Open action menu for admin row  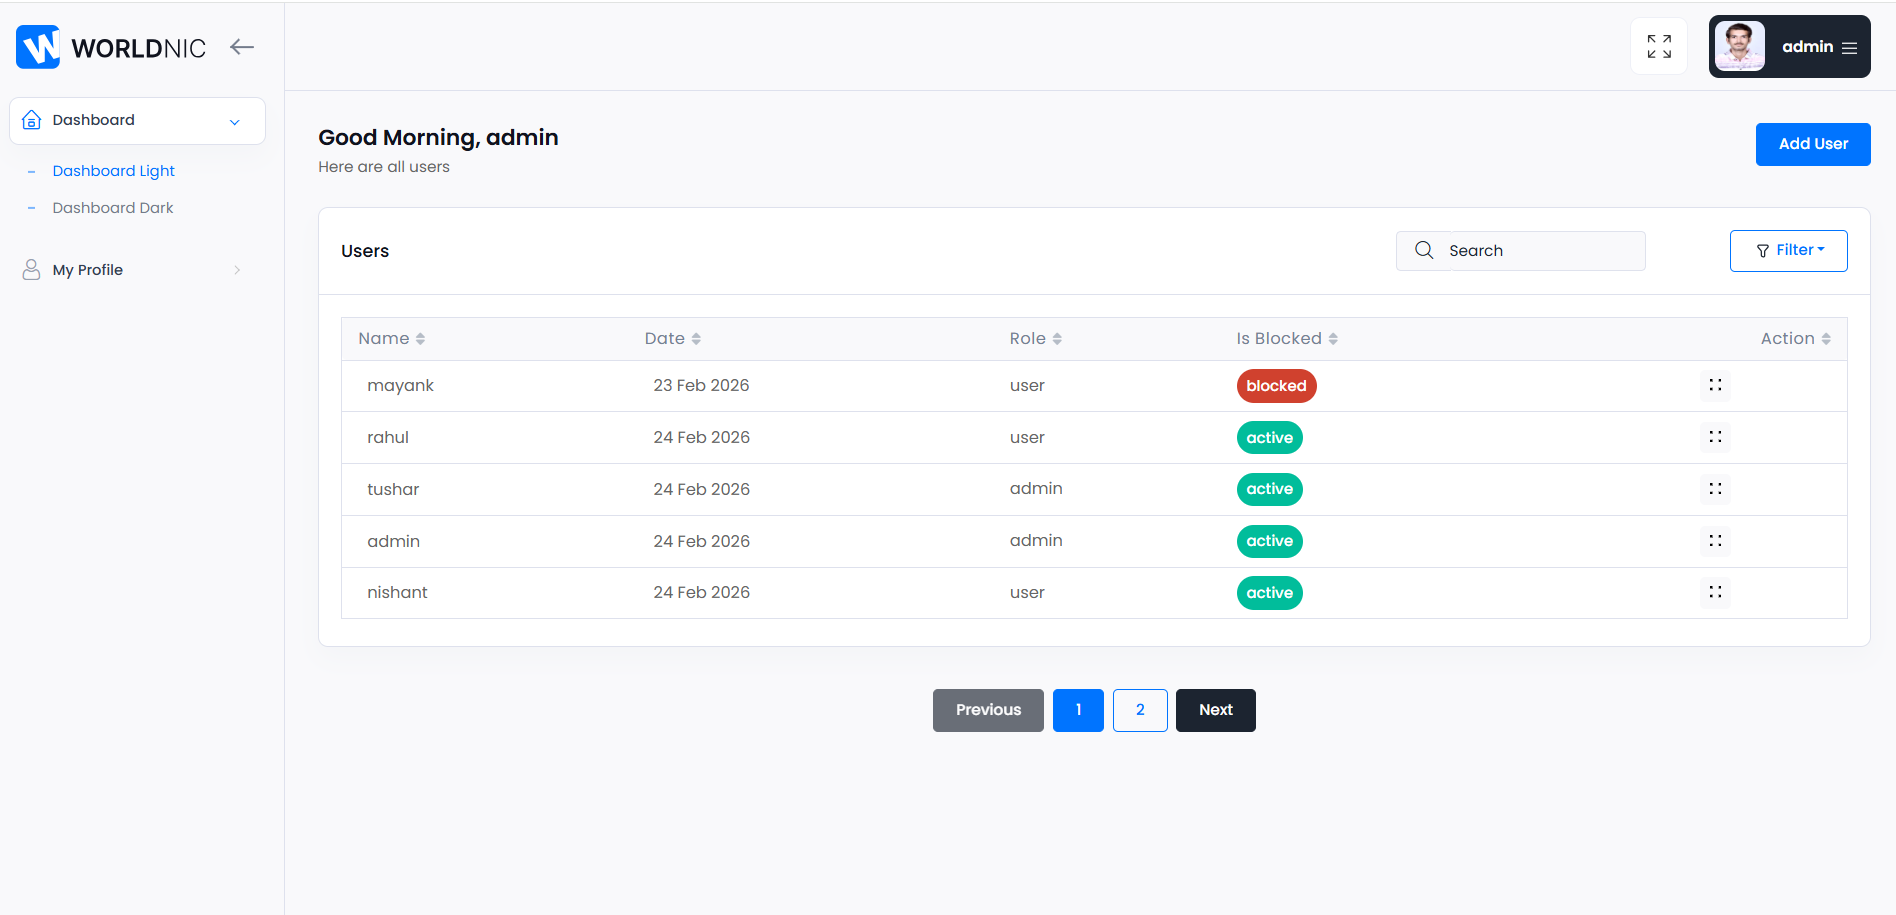[x=1715, y=541]
